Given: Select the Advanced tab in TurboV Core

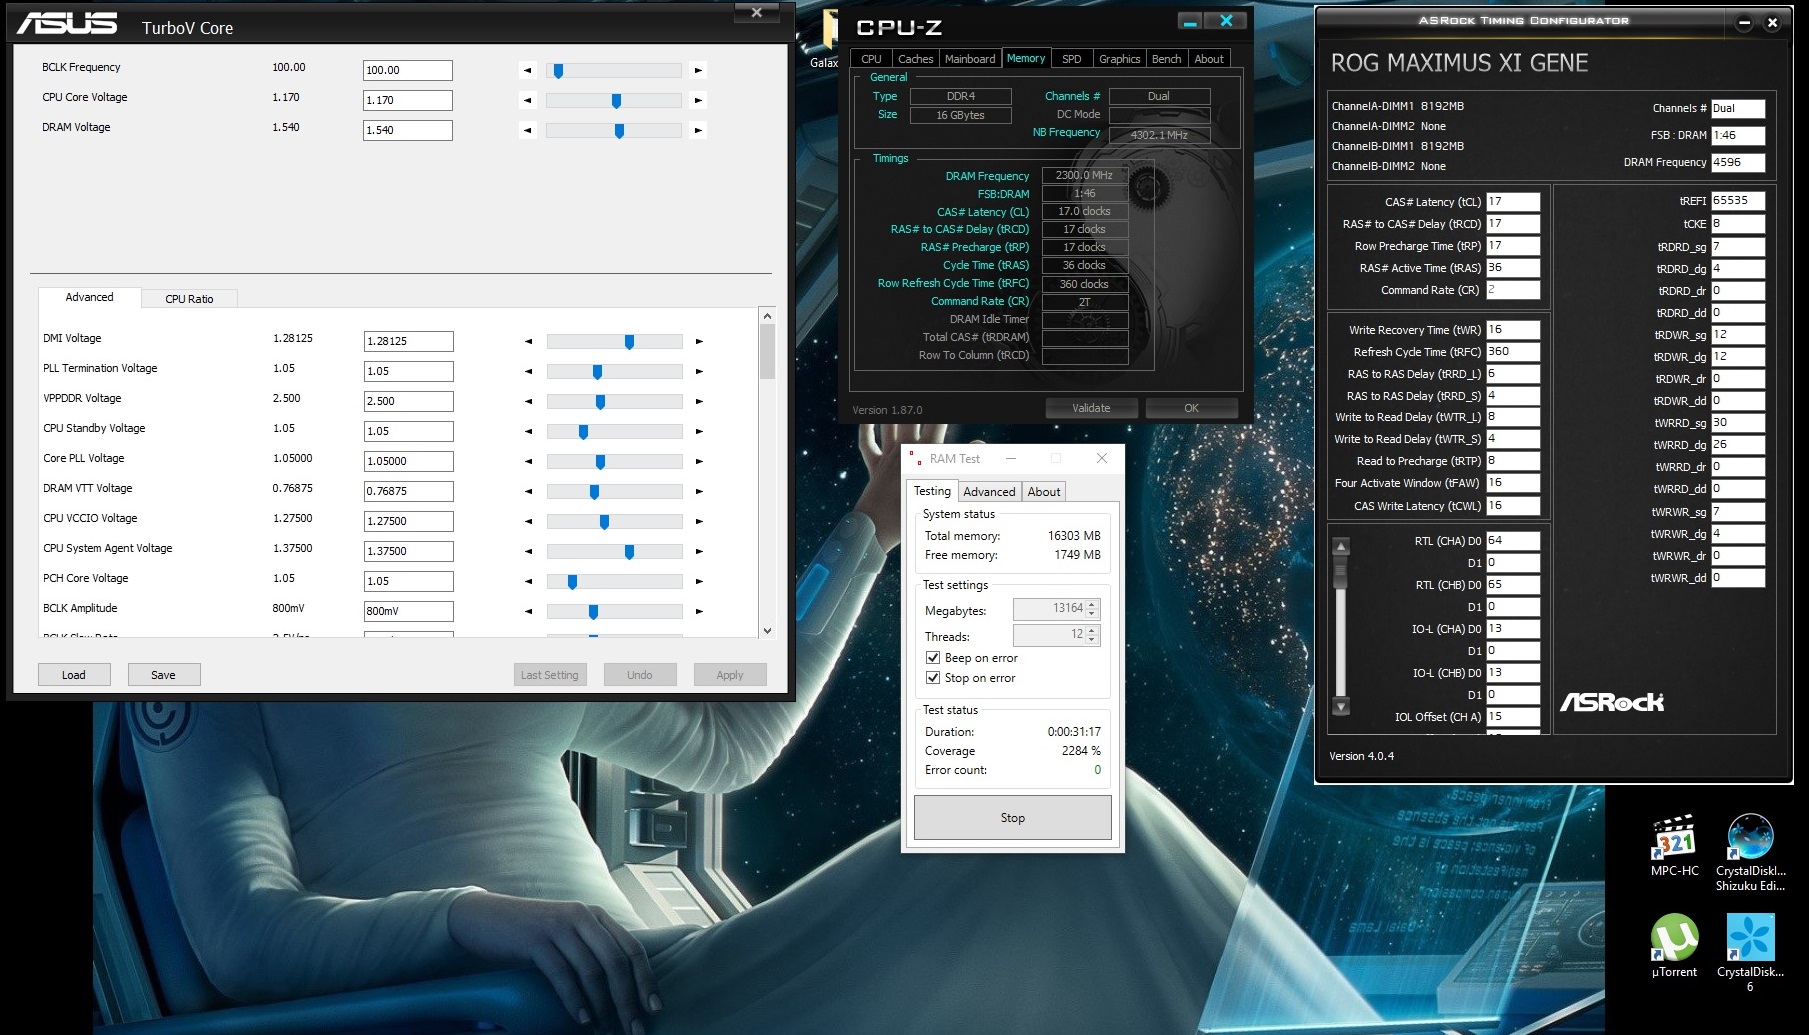Looking at the screenshot, I should click(89, 297).
